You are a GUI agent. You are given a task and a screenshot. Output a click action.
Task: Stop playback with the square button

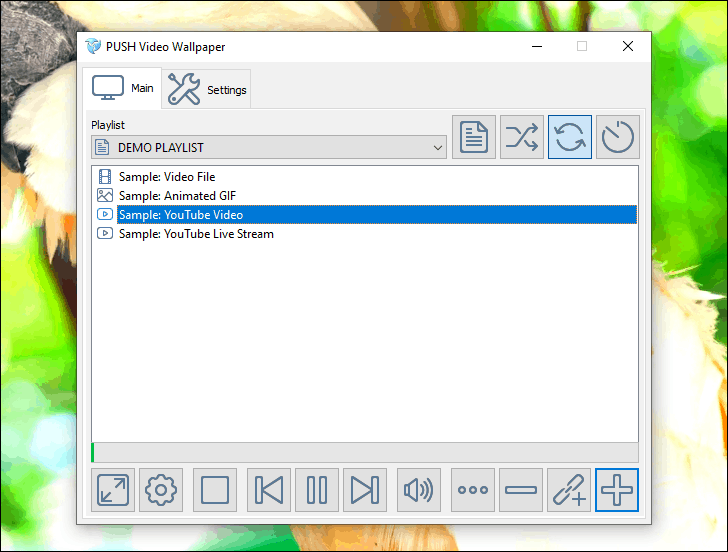coord(214,490)
